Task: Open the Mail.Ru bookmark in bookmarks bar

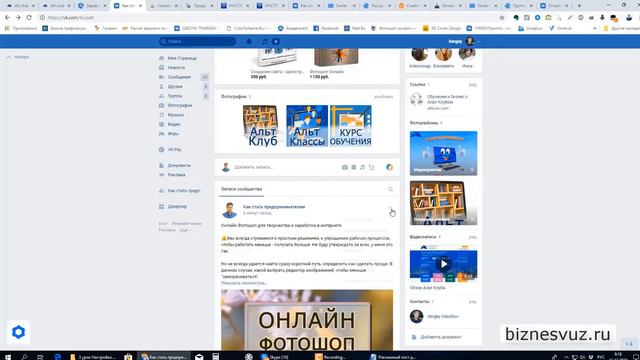Action: tap(355, 28)
